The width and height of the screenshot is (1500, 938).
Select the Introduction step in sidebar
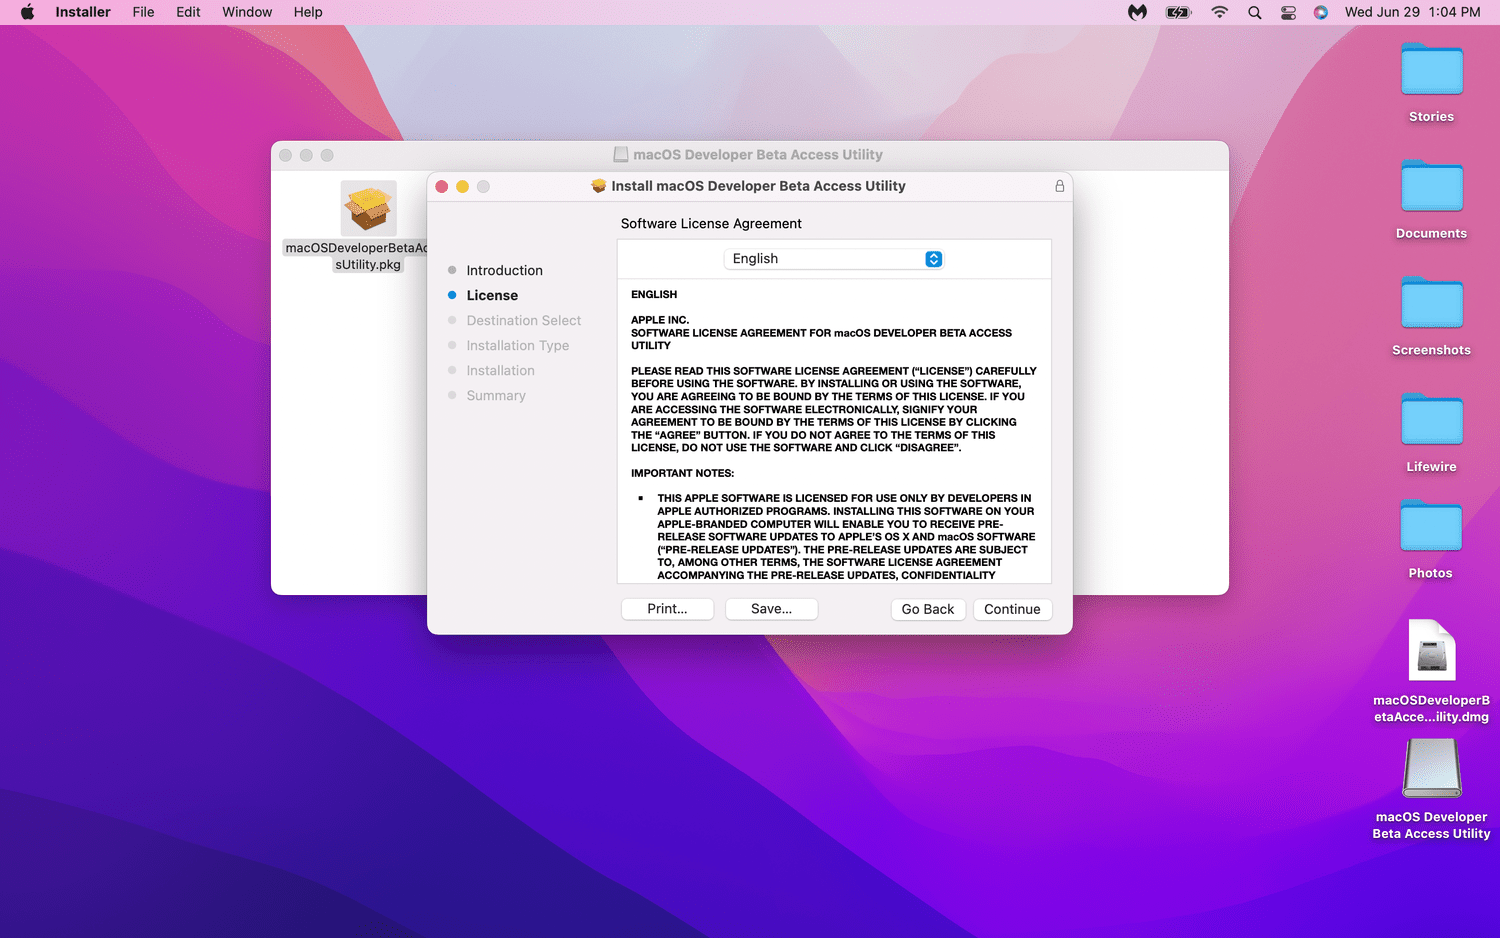504,271
